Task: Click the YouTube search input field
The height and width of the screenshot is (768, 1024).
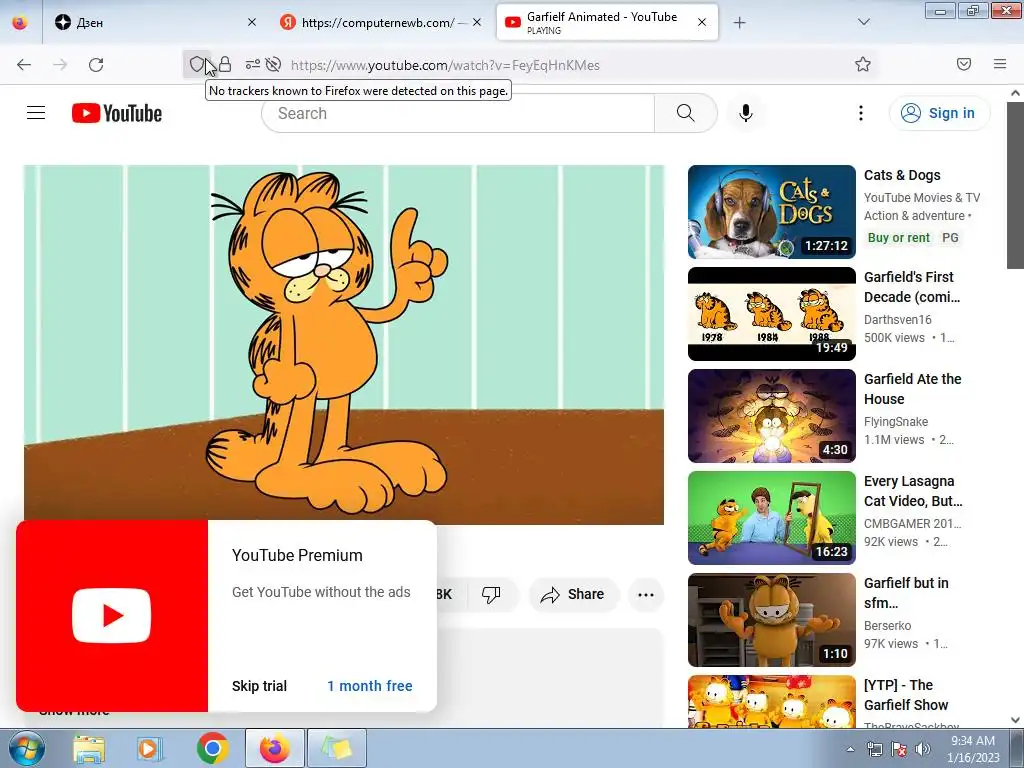Action: click(x=458, y=113)
